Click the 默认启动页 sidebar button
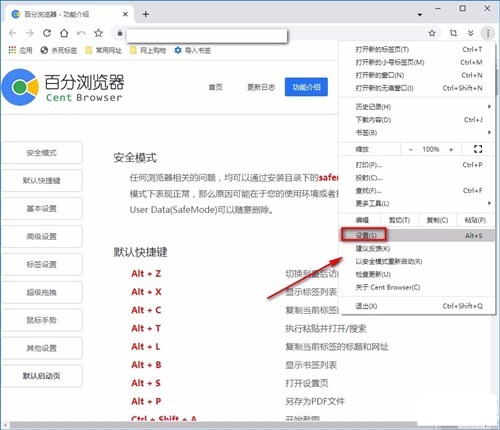This screenshot has width=500, height=430. (x=42, y=376)
